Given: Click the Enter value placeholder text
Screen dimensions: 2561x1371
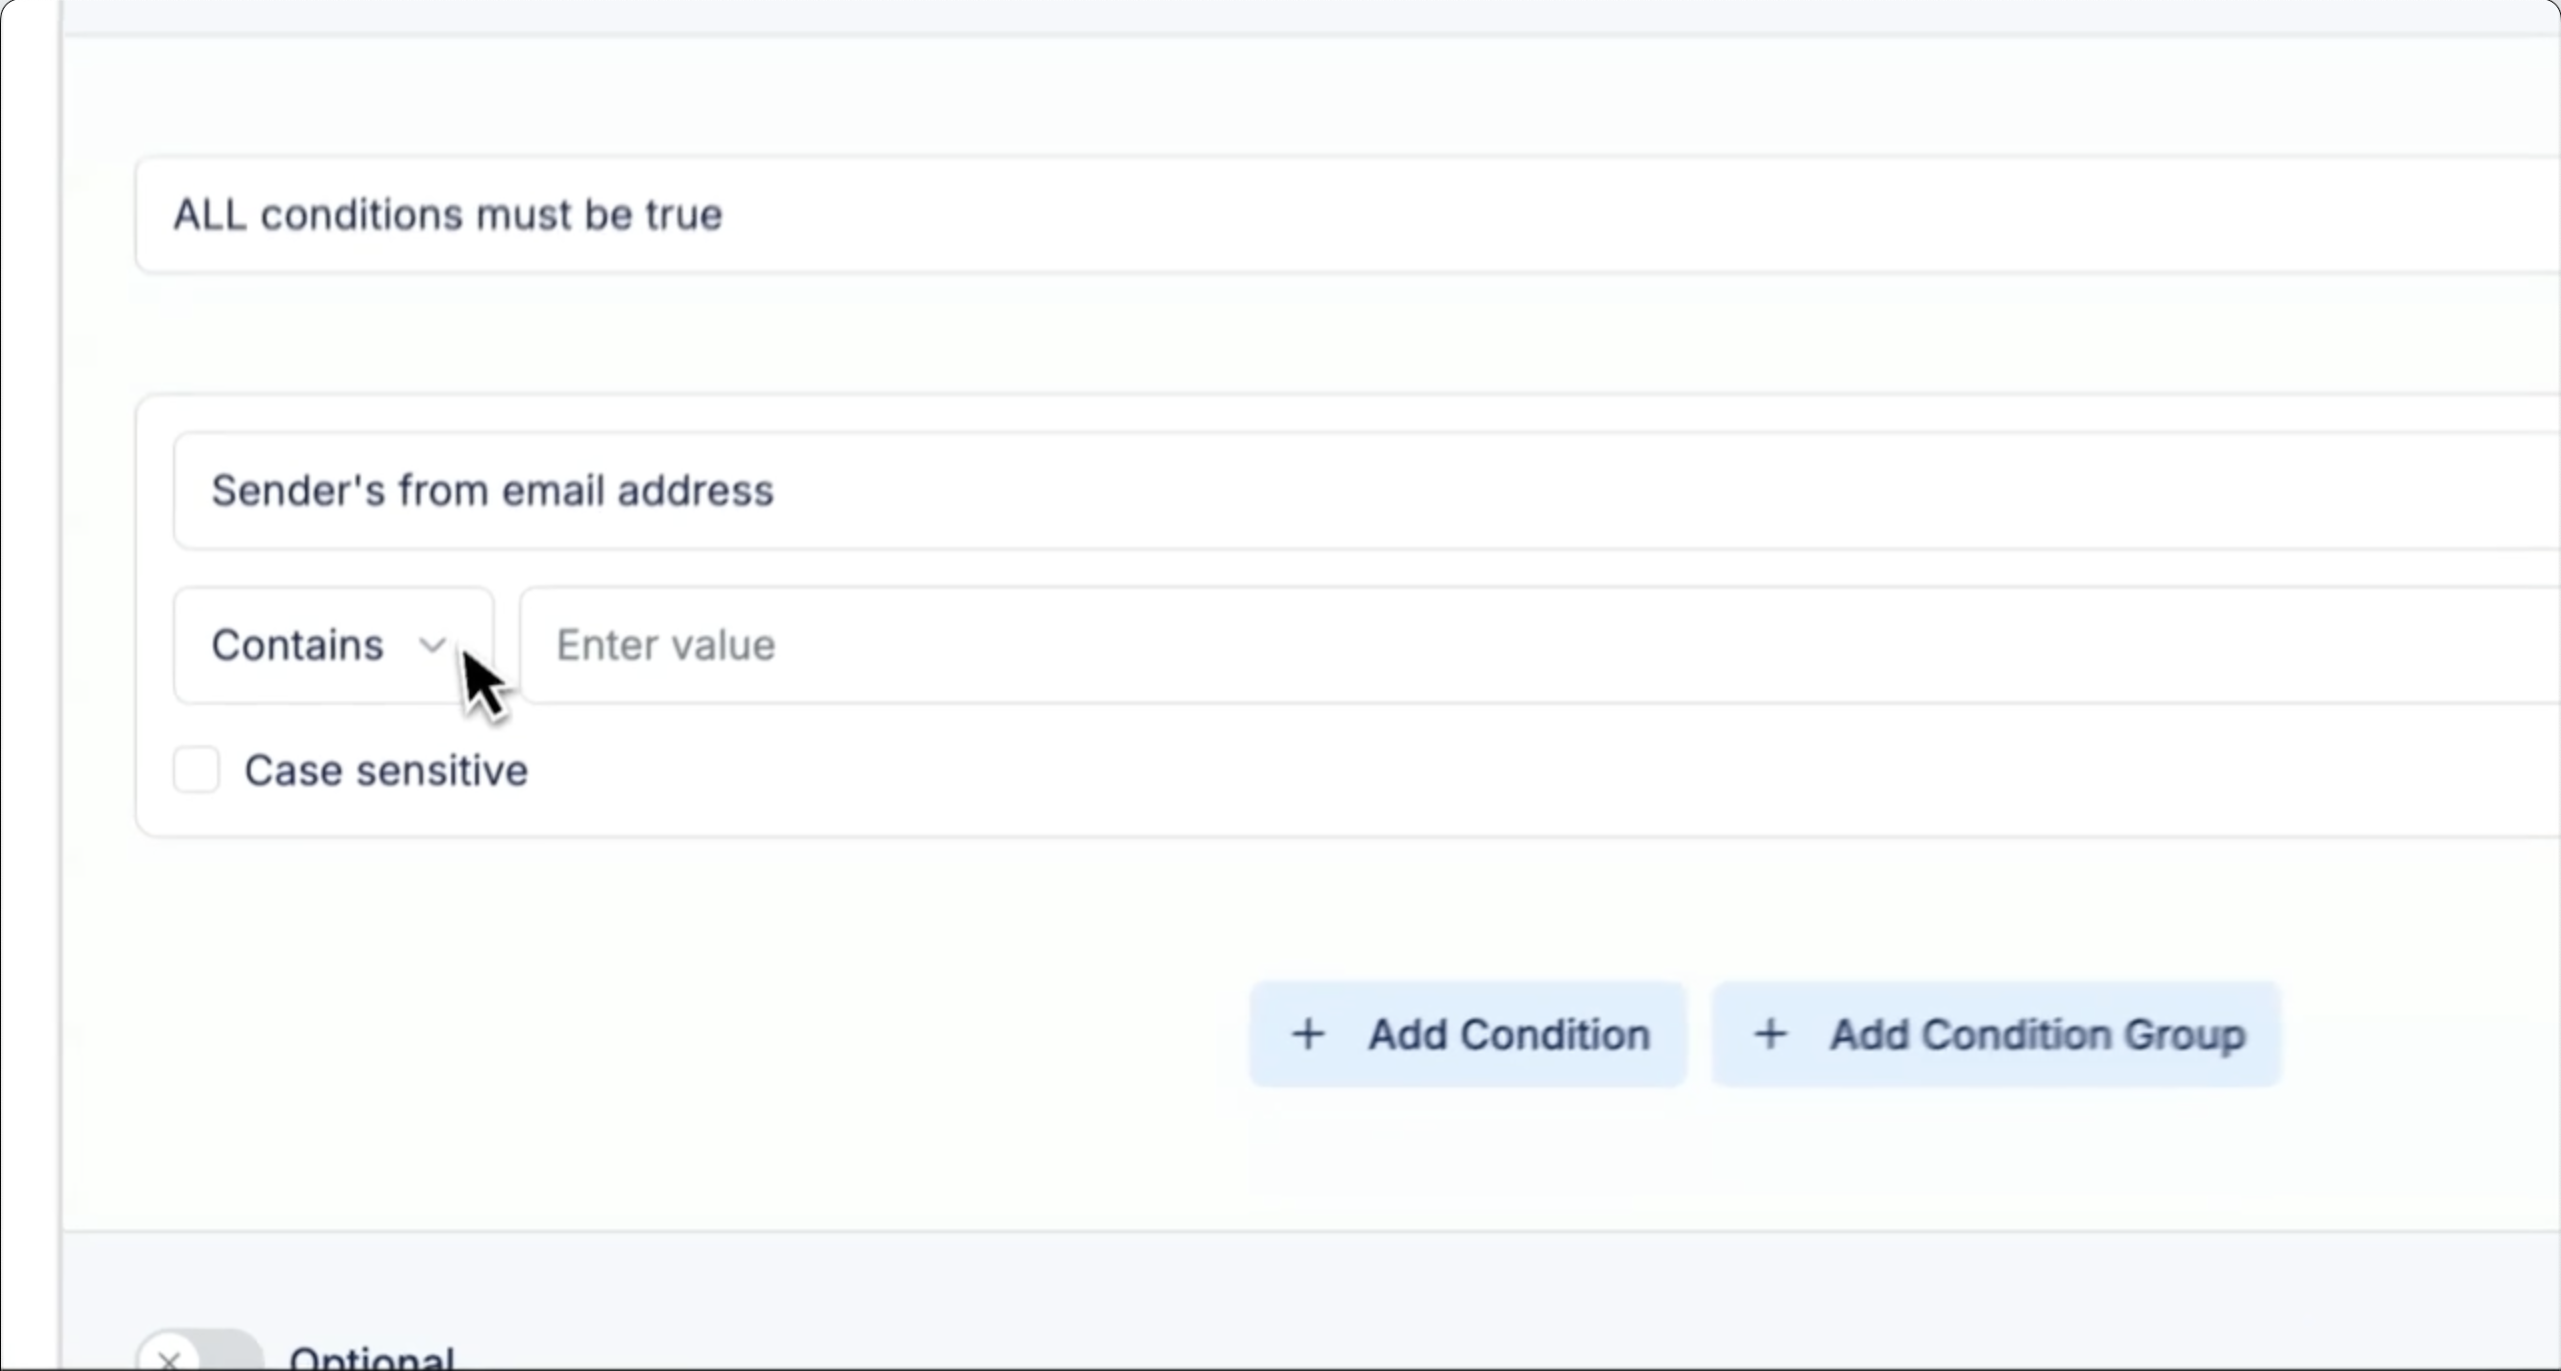Looking at the screenshot, I should click(665, 645).
